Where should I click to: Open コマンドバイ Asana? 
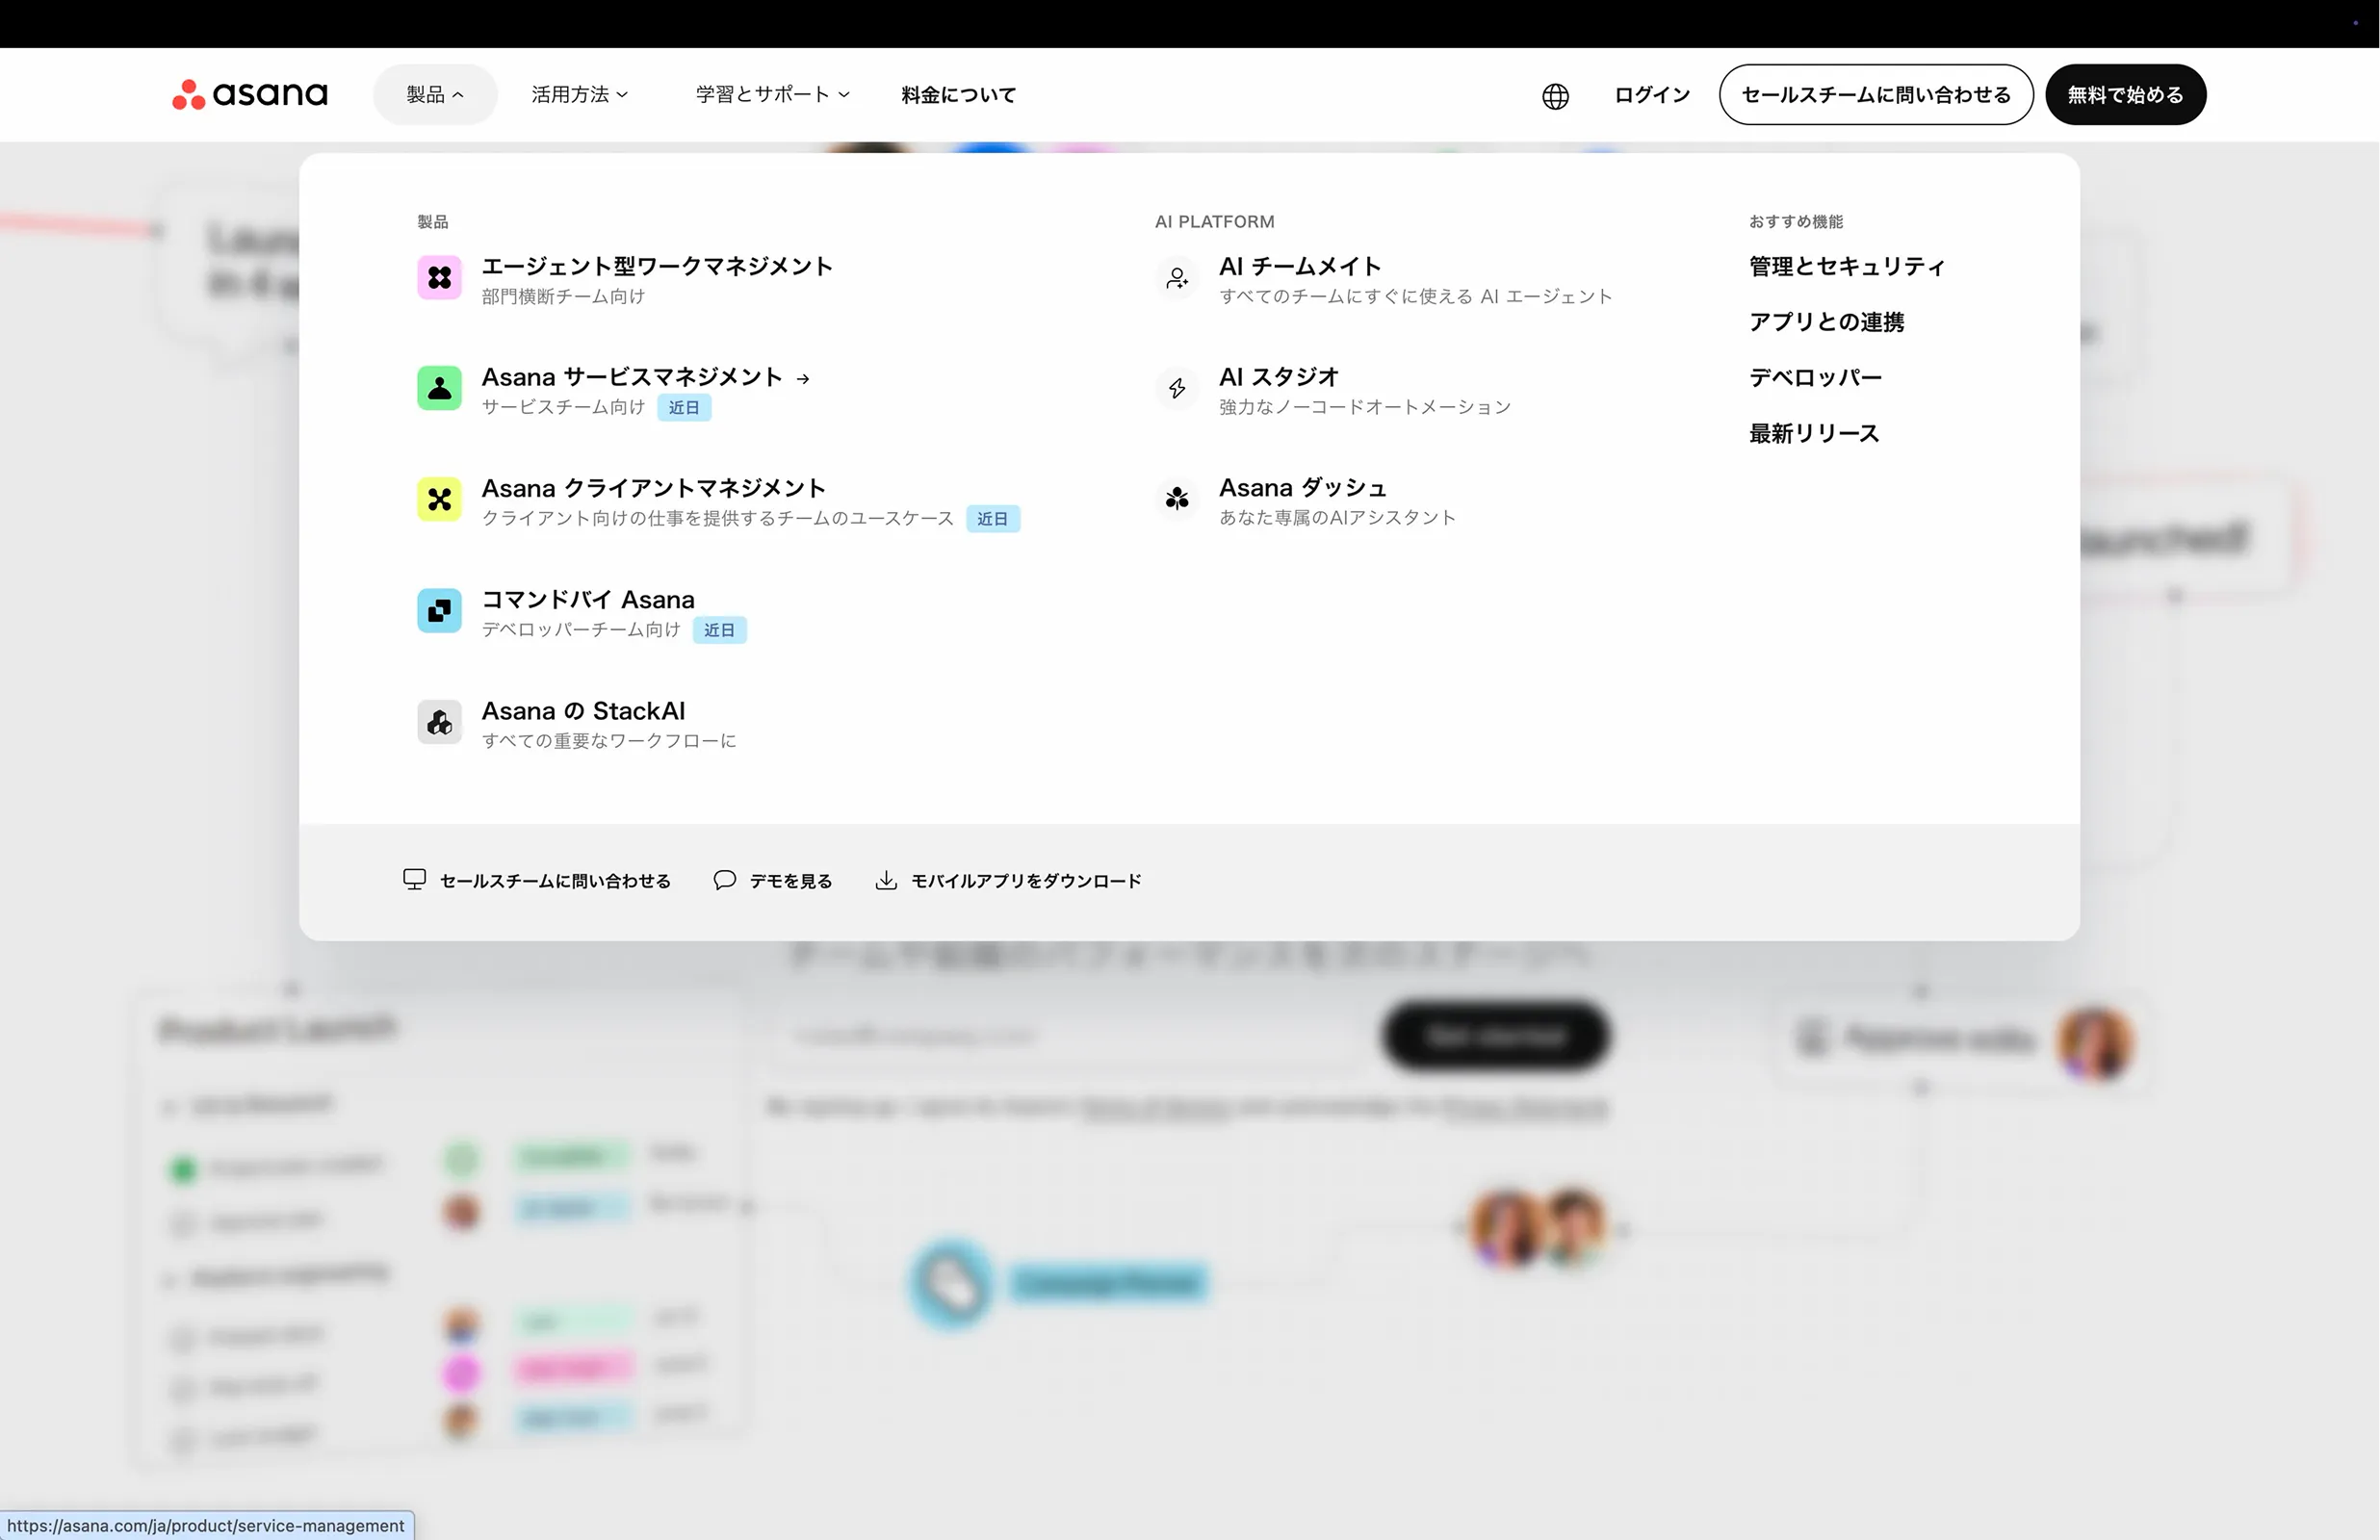(588, 600)
